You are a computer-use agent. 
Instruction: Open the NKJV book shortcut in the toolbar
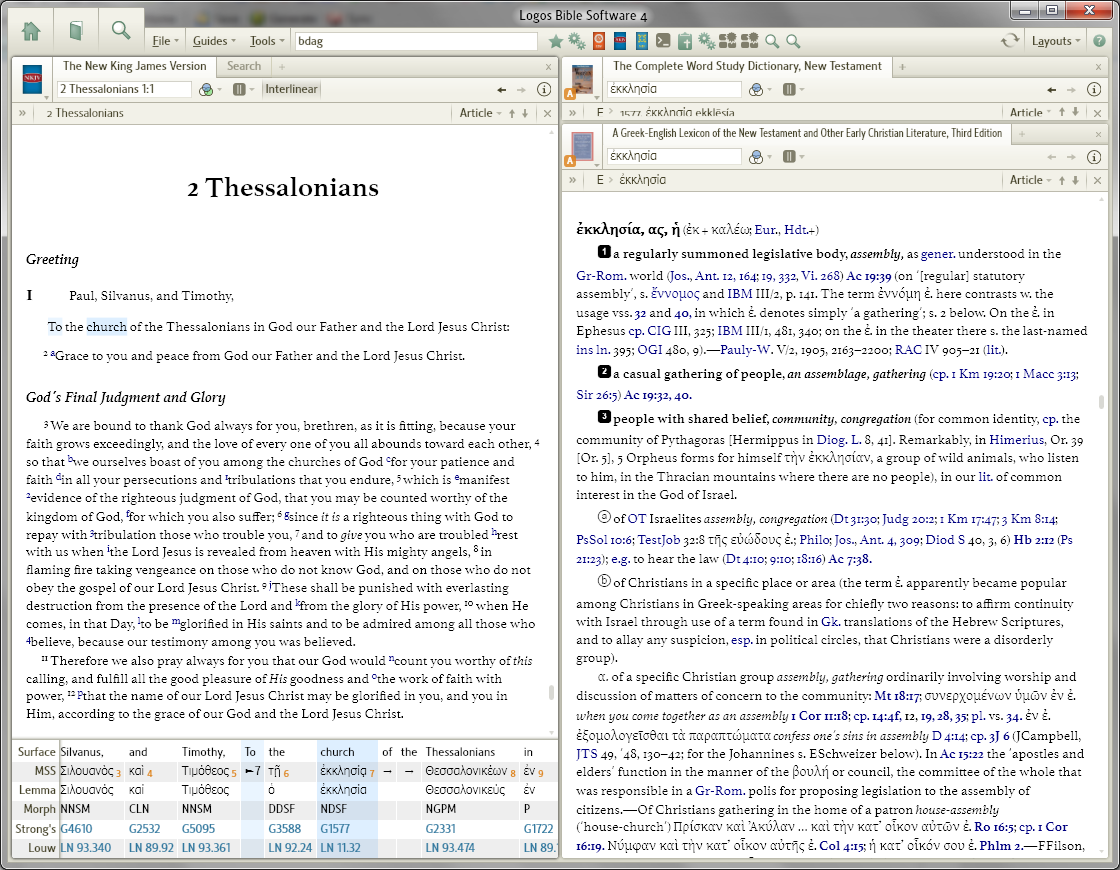click(x=620, y=41)
